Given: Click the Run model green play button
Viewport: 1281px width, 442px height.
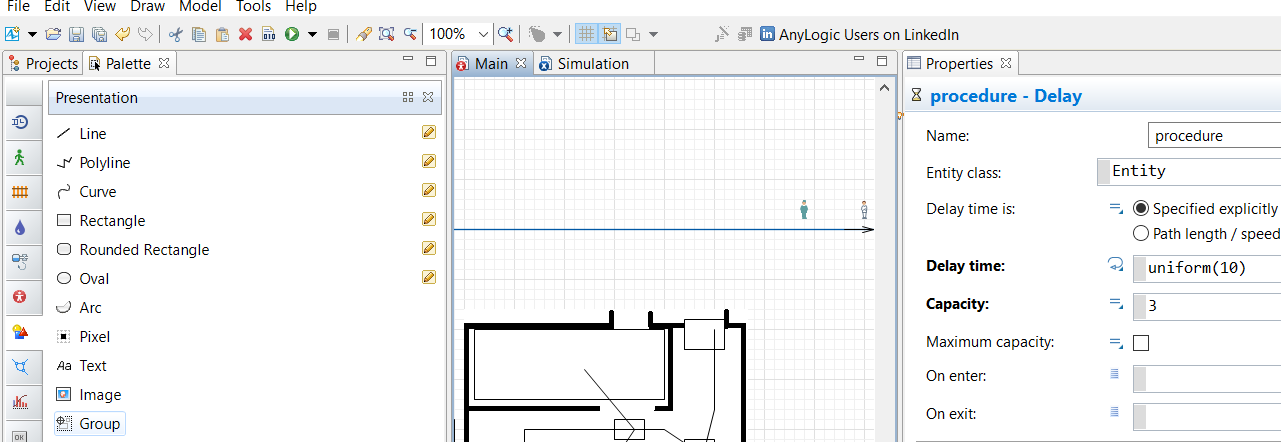Looking at the screenshot, I should tap(292, 34).
